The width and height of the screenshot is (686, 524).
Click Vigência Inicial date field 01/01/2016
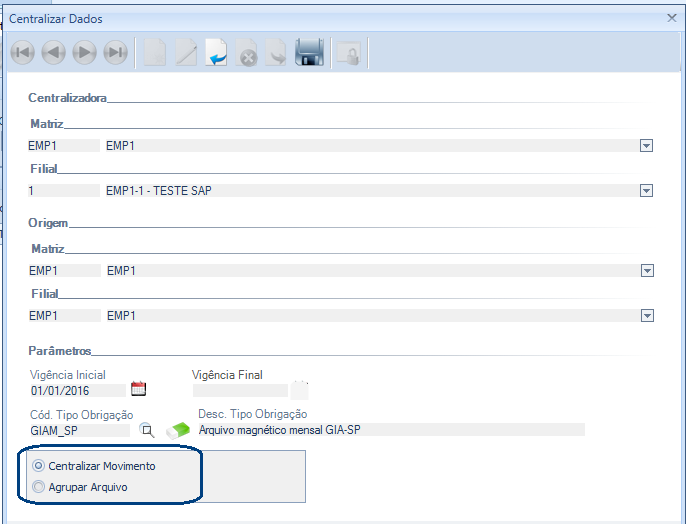tap(77, 391)
